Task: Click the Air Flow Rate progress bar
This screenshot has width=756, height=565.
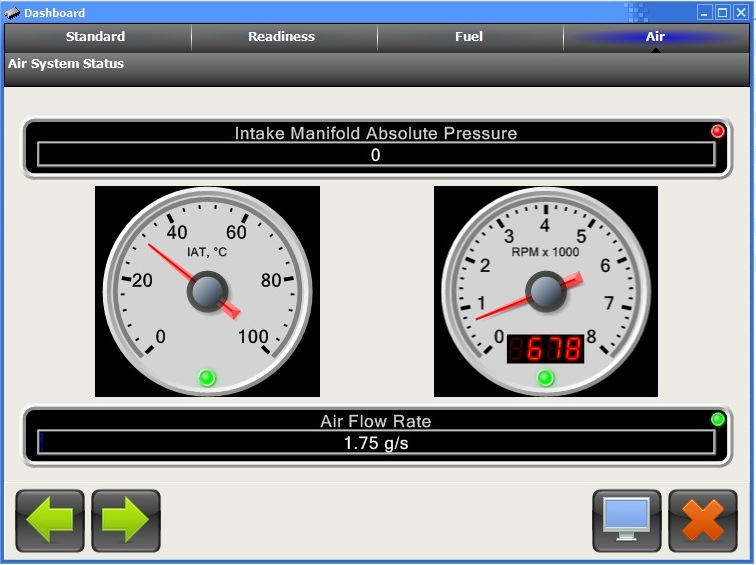Action: [x=376, y=443]
